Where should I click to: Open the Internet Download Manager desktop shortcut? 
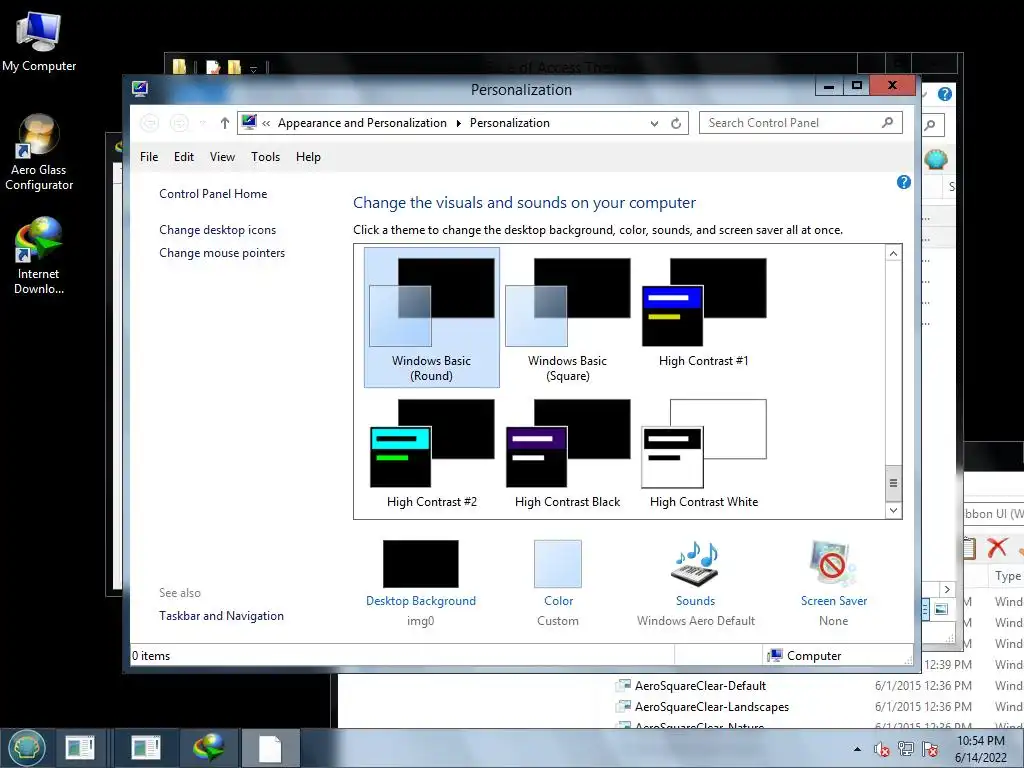(39, 256)
